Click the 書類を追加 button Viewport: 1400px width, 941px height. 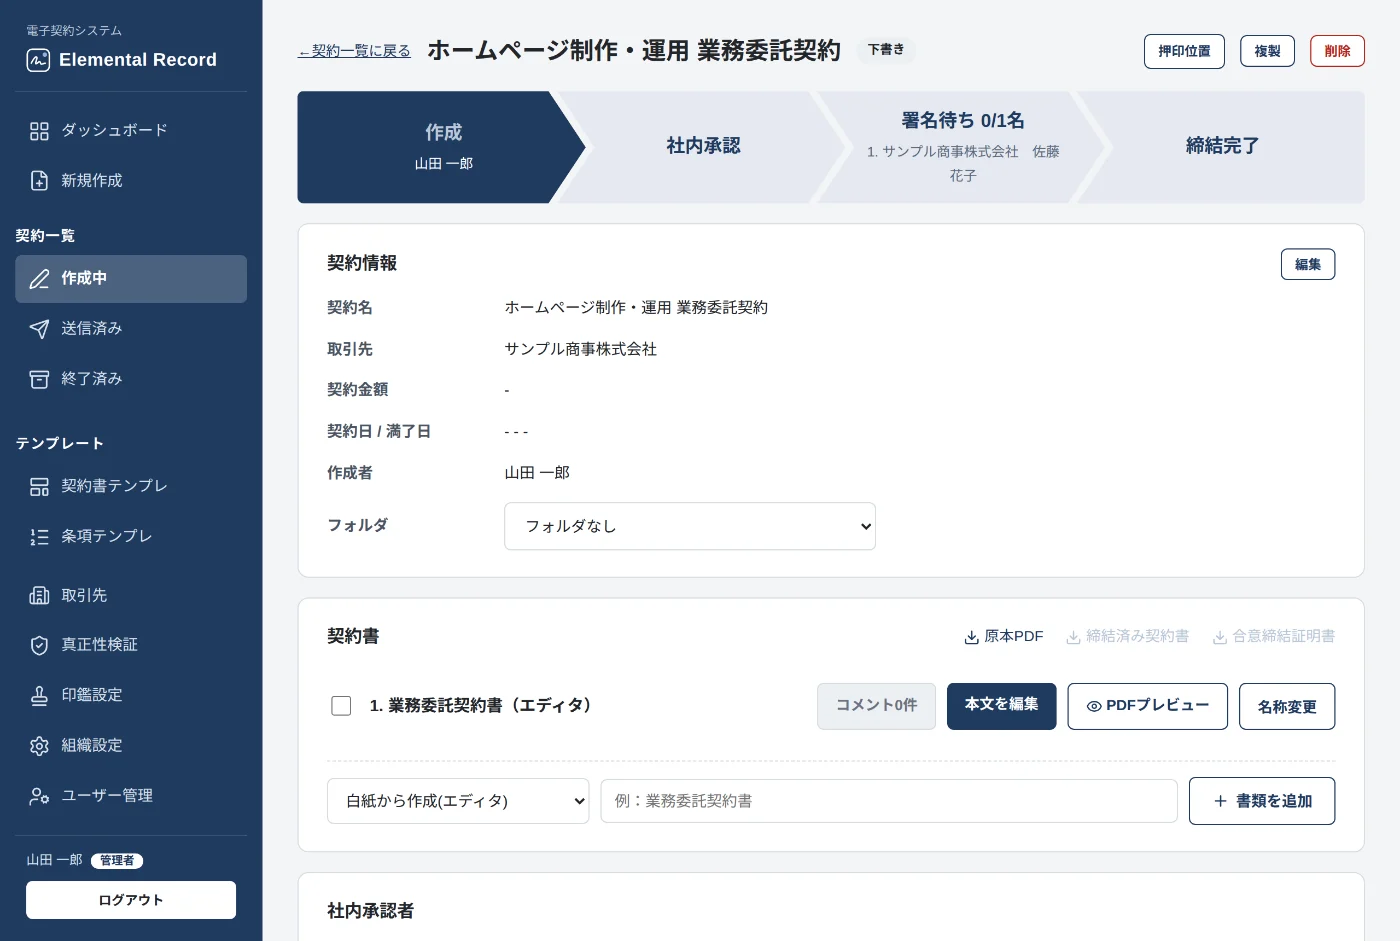point(1262,801)
